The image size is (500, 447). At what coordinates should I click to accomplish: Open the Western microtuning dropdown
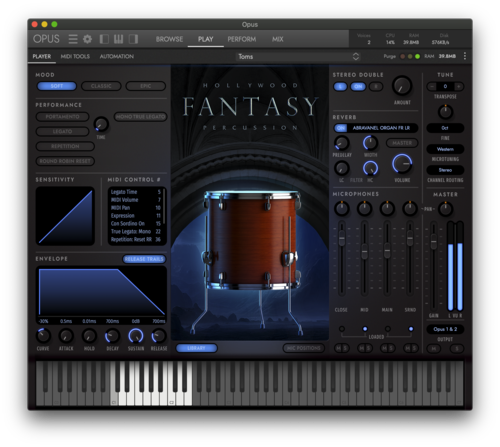tap(445, 149)
